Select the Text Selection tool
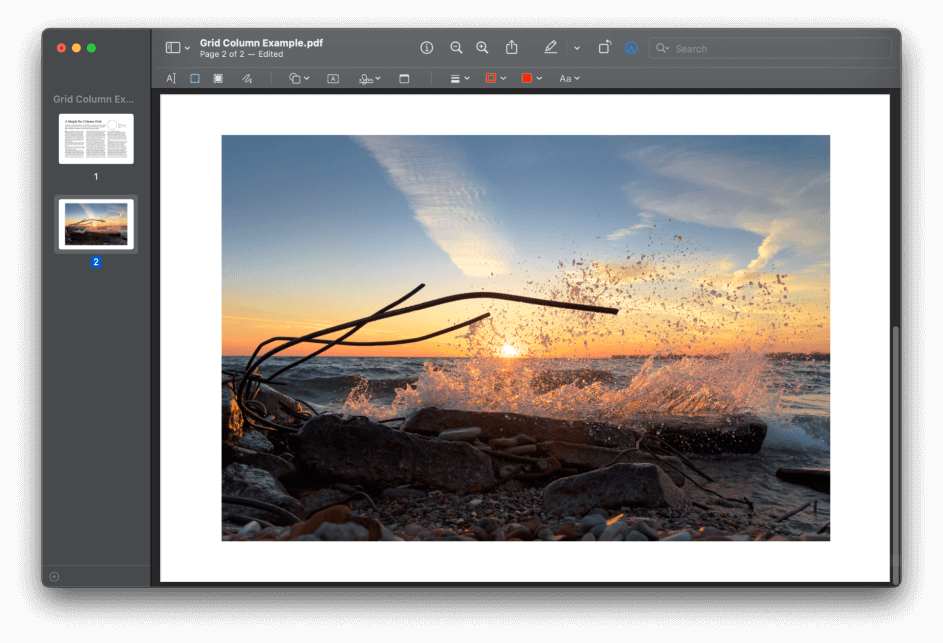Image resolution: width=943 pixels, height=643 pixels. pos(171,78)
